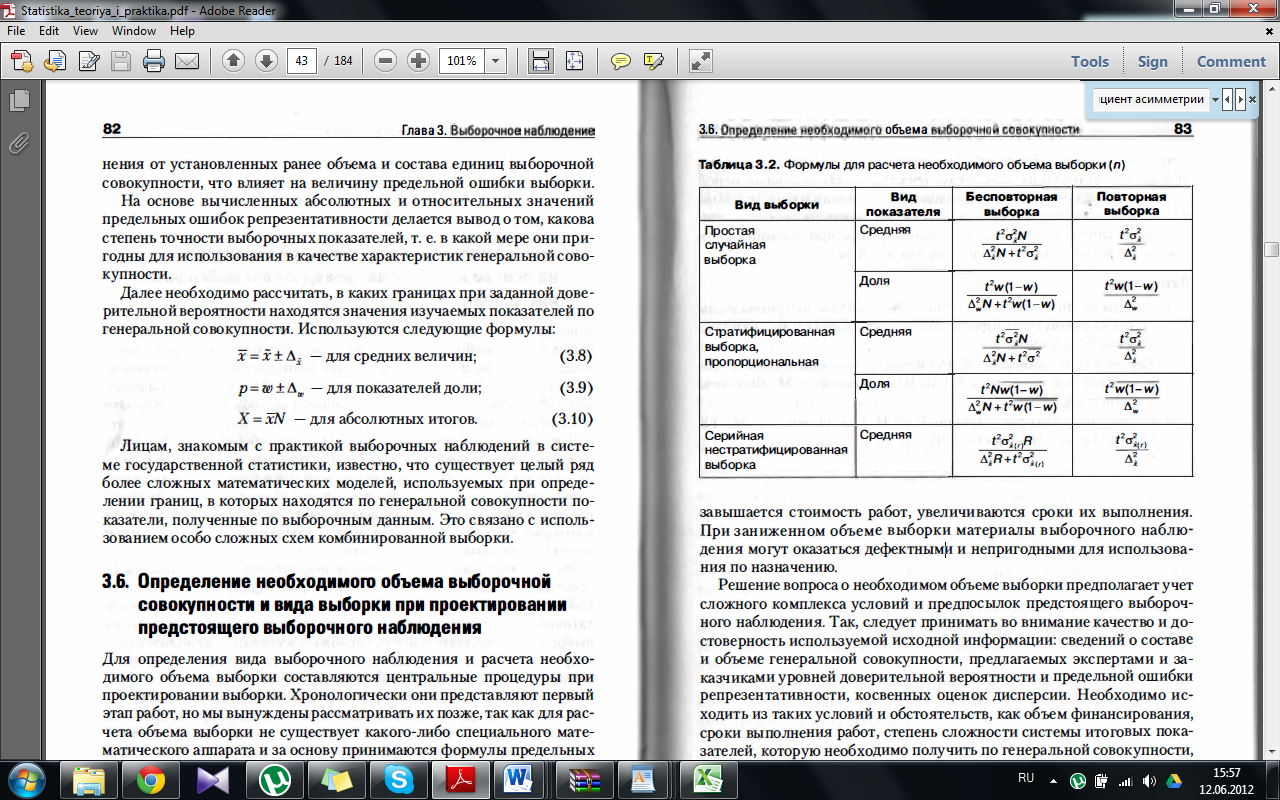Screen dimensions: 1280x800
Task: Click the Create PDF toolbar icon
Action: point(21,61)
